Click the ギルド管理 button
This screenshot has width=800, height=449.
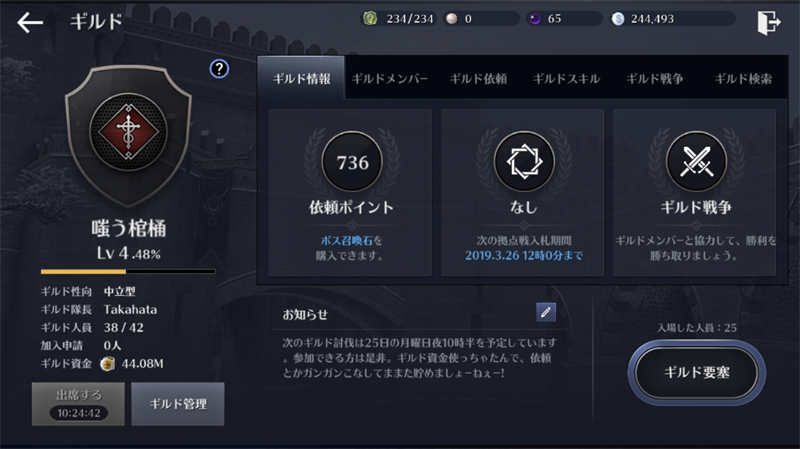(178, 404)
